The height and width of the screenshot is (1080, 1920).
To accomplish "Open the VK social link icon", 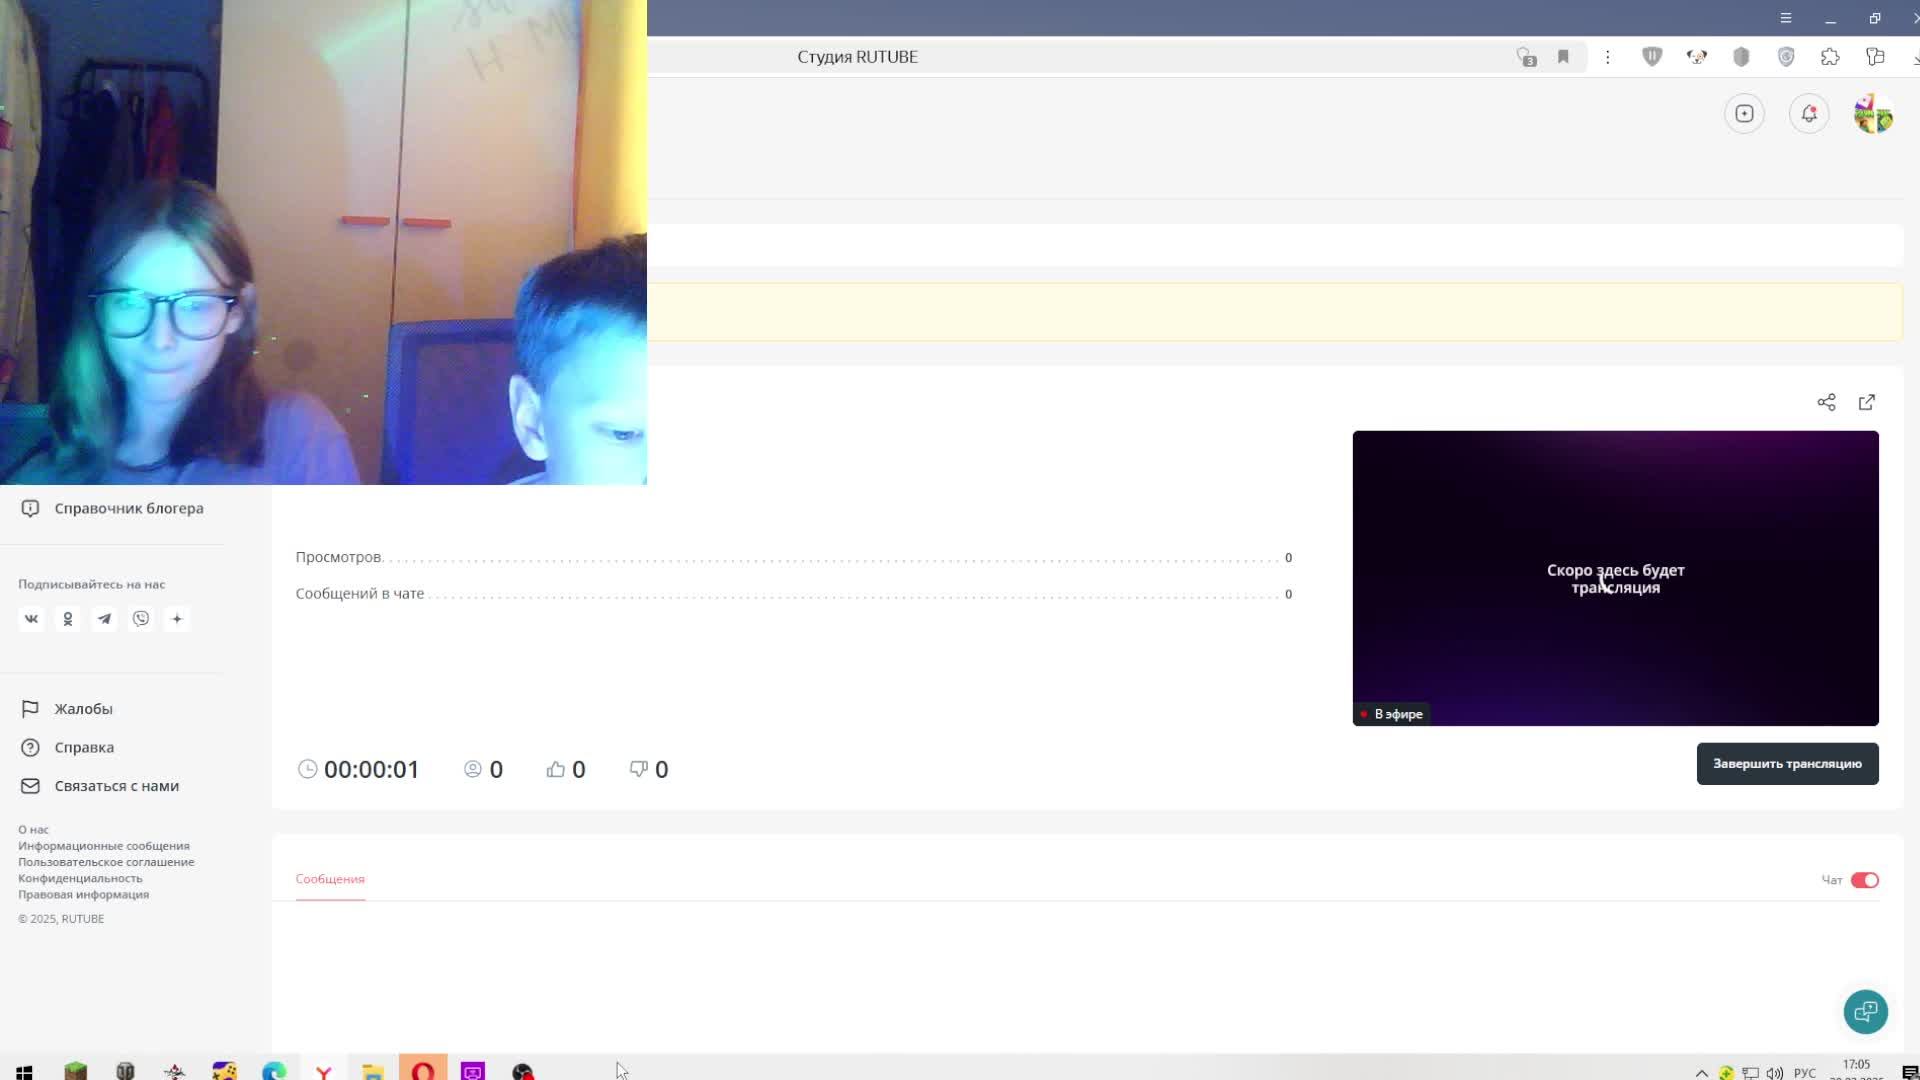I will (31, 619).
